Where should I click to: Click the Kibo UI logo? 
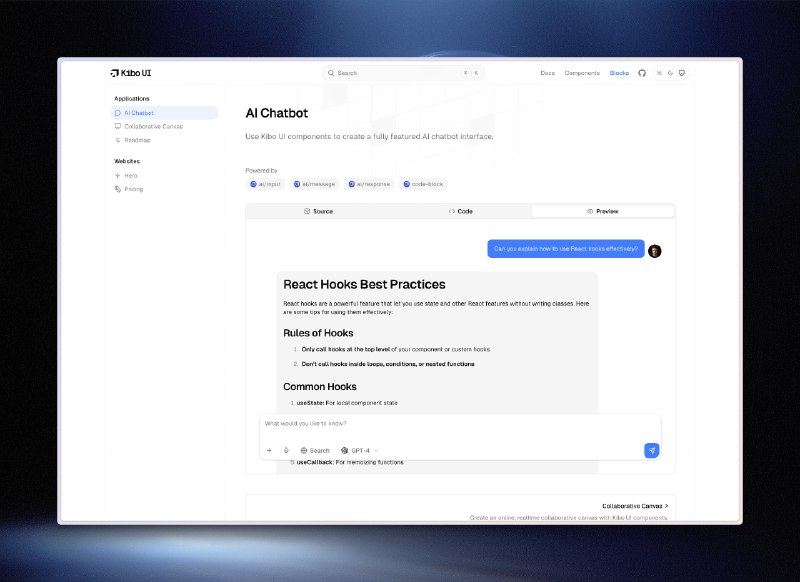[x=131, y=73]
